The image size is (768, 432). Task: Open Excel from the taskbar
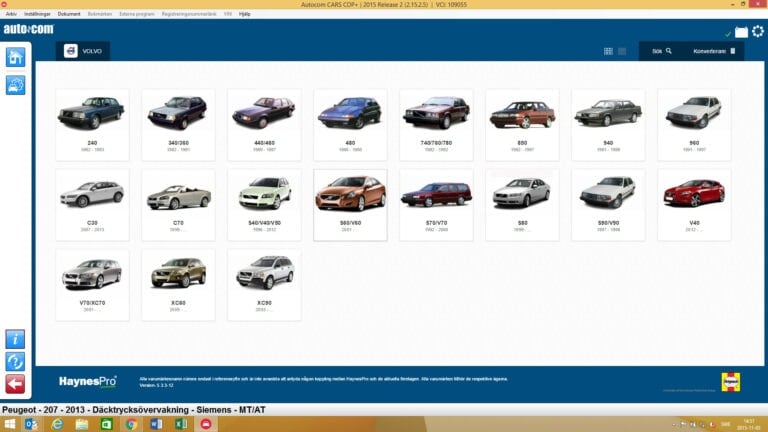click(181, 424)
